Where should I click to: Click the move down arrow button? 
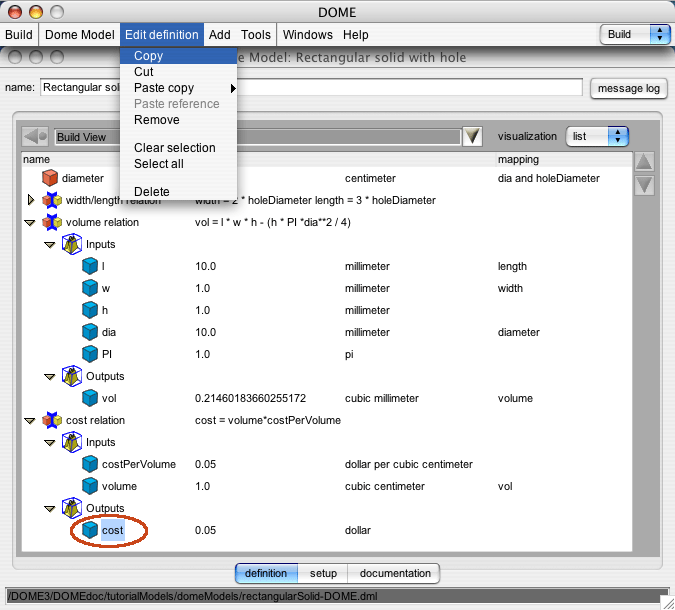[644, 186]
